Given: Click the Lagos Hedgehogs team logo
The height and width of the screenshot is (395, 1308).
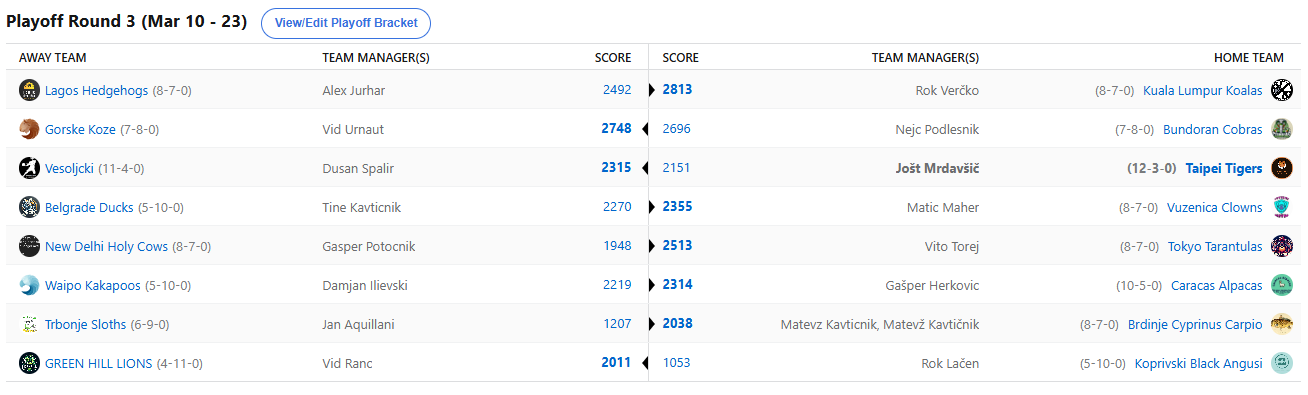Looking at the screenshot, I should (29, 90).
